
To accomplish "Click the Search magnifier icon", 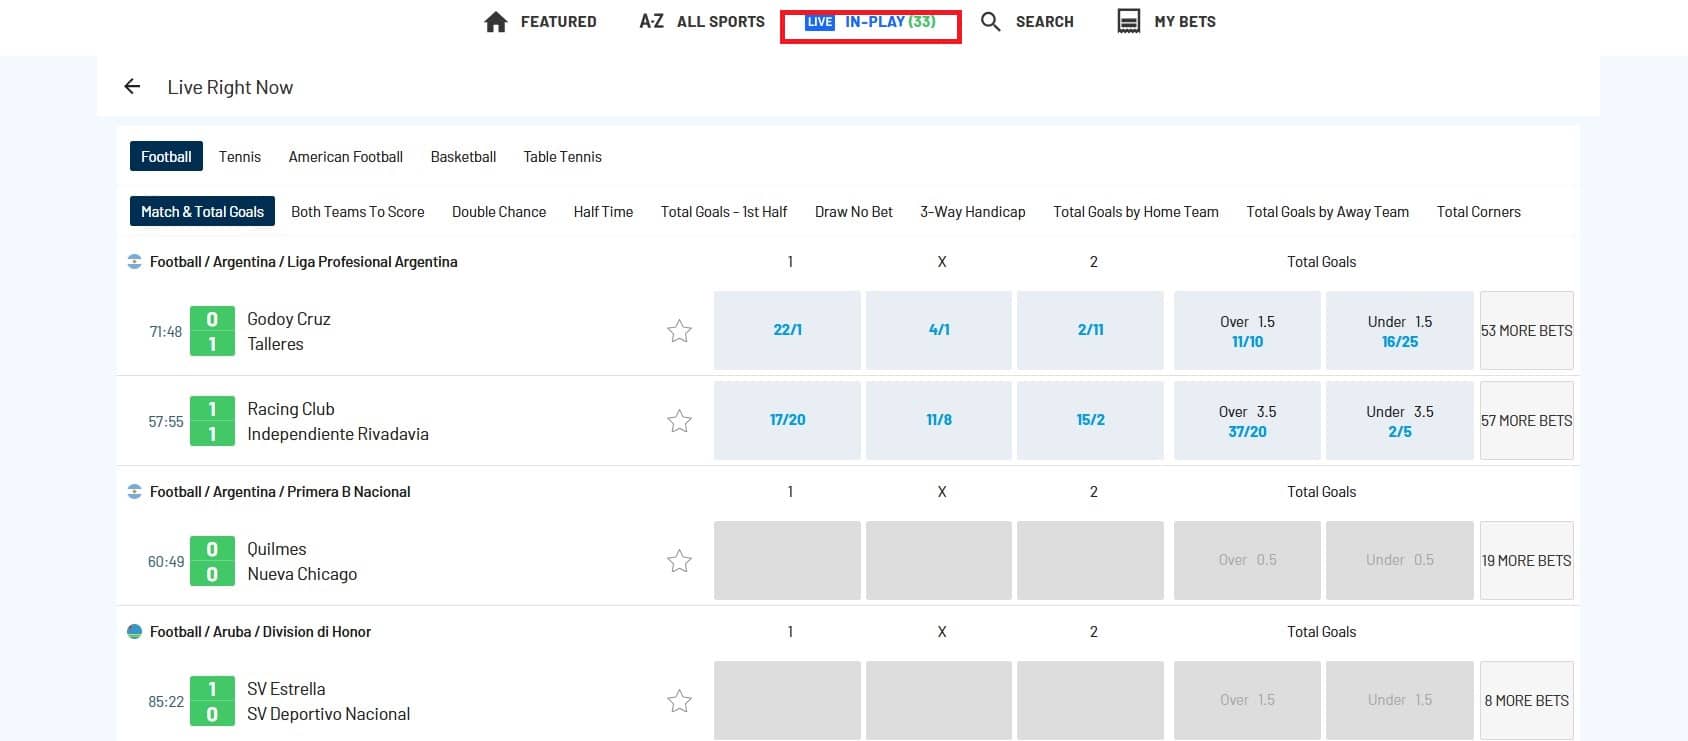I will click(990, 21).
